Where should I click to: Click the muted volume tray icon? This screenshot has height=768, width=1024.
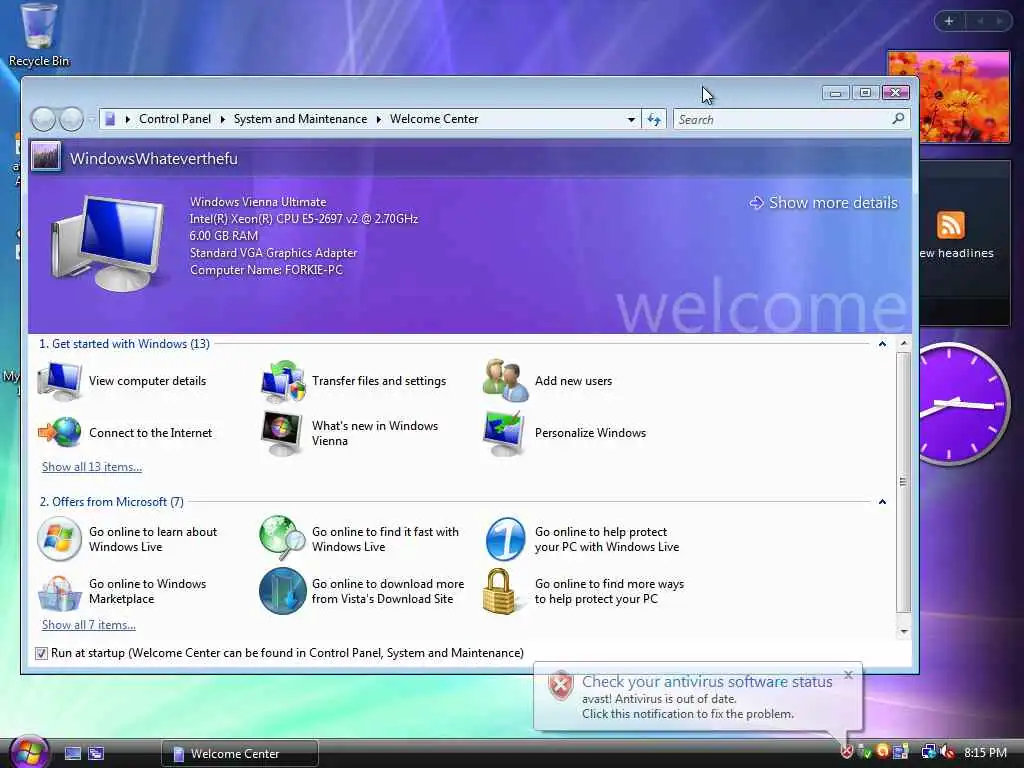(x=947, y=752)
